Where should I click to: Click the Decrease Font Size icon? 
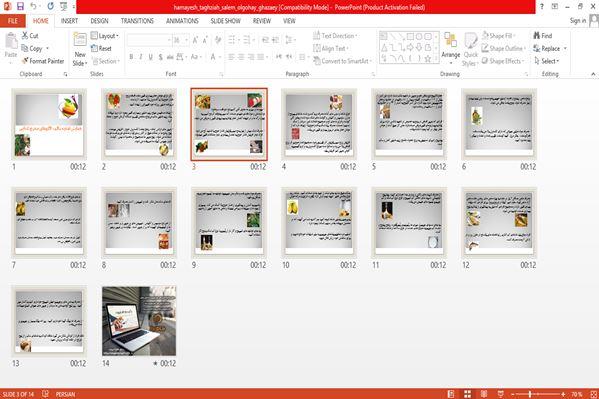[205, 40]
